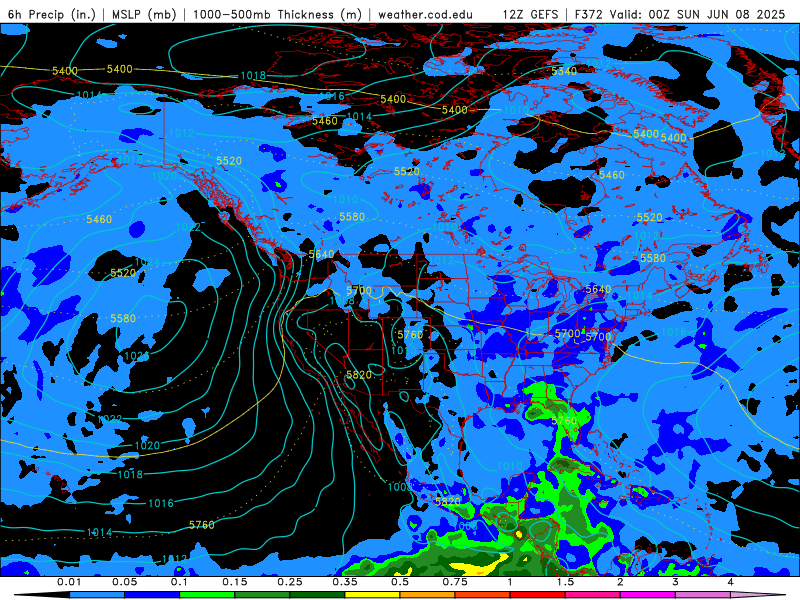Select the '0.15' legend value
Image resolution: width=800 pixels, height=600 pixels.
point(235,582)
